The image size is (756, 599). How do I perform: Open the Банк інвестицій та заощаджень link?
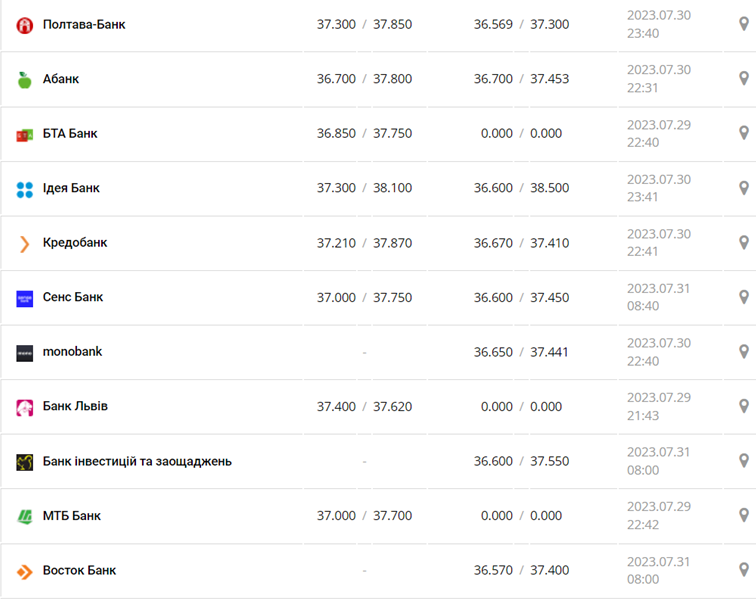[137, 461]
